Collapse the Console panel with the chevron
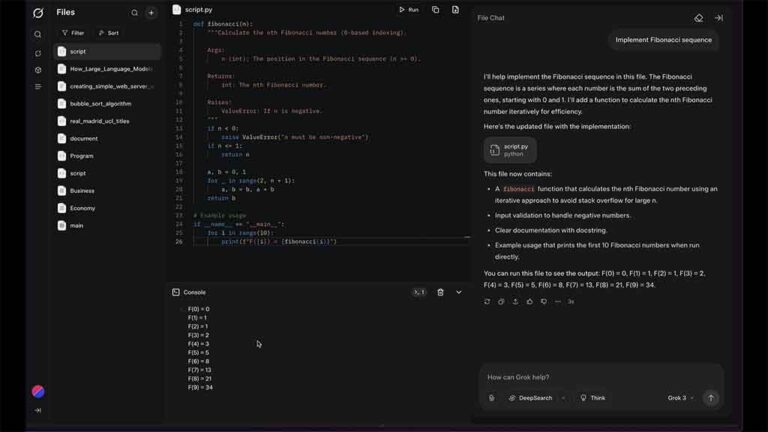The width and height of the screenshot is (768, 432). (x=459, y=292)
